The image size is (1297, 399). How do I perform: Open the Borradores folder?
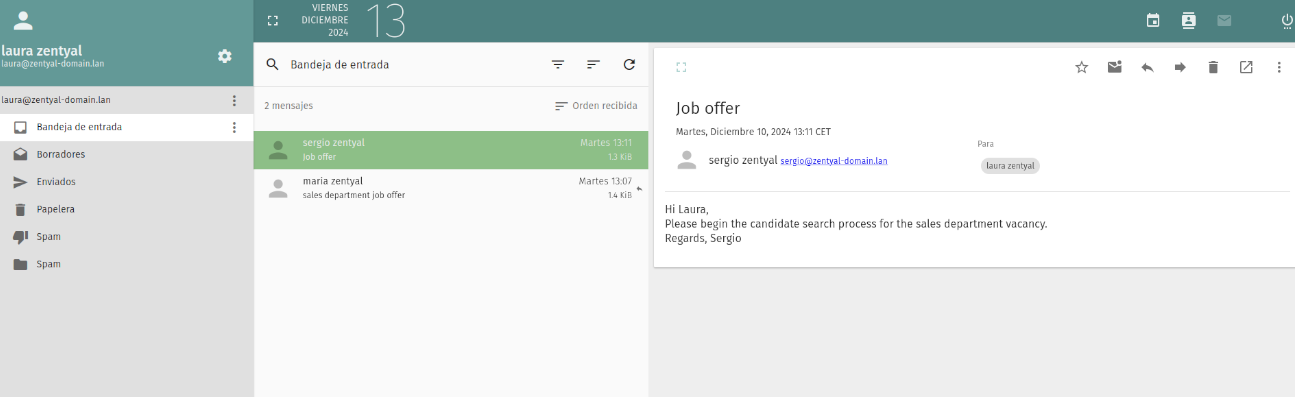(x=126, y=155)
